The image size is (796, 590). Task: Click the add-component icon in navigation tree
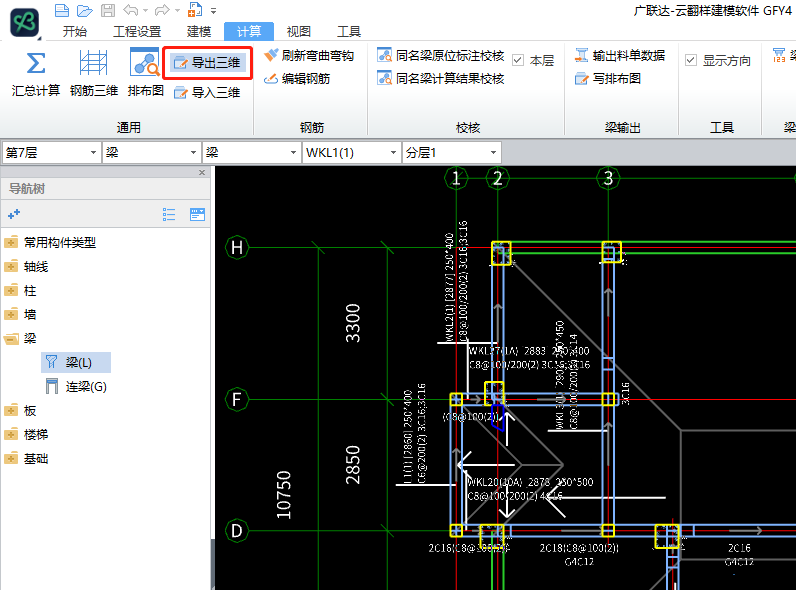pos(14,214)
